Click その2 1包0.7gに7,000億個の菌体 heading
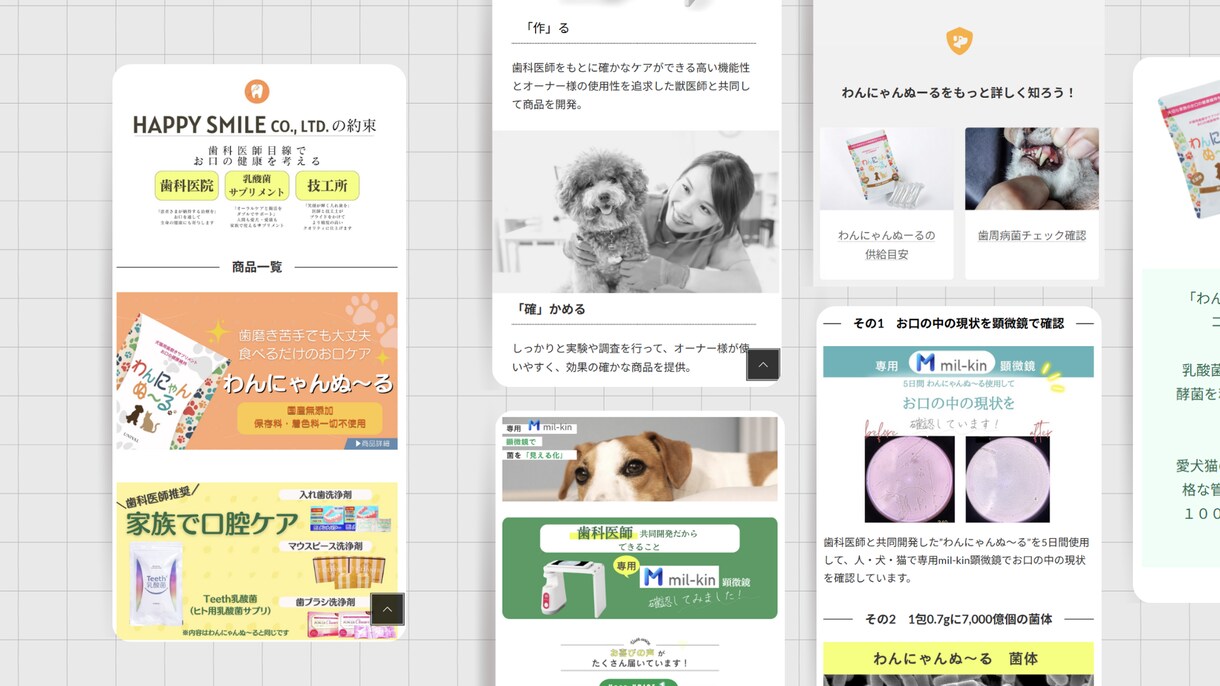The image size is (1220, 686). tap(958, 619)
